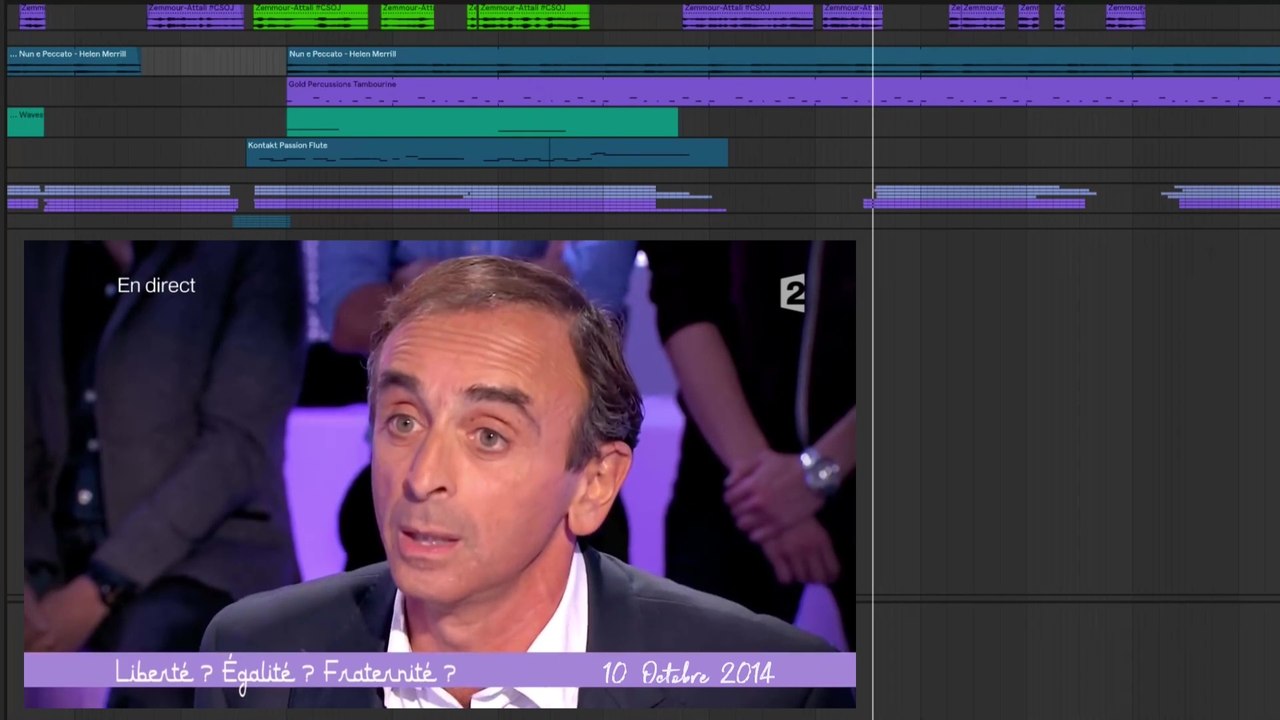Screen dimensions: 1280x720
Task: Select the Kontakt Passion Flute clip
Action: pos(487,152)
